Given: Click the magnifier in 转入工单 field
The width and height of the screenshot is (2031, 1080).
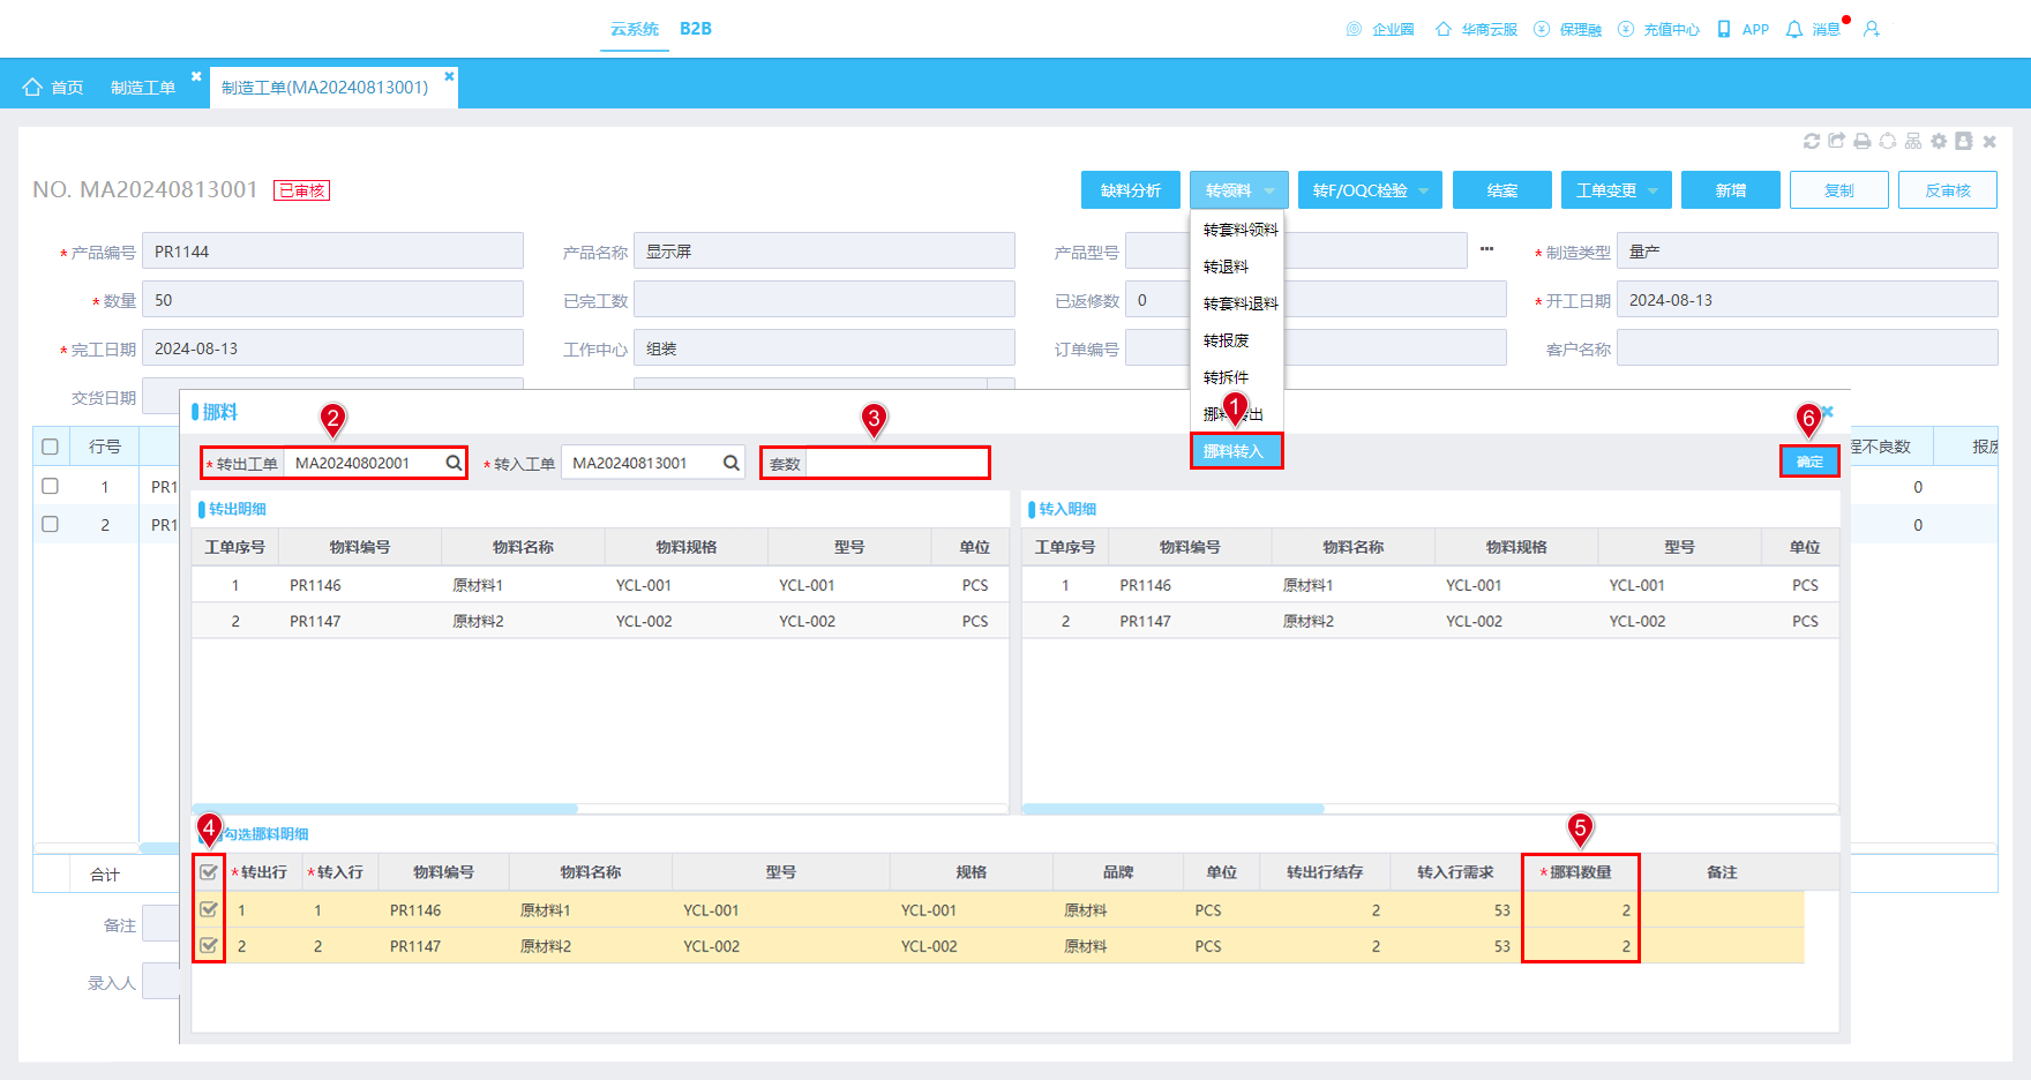Looking at the screenshot, I should [x=731, y=463].
